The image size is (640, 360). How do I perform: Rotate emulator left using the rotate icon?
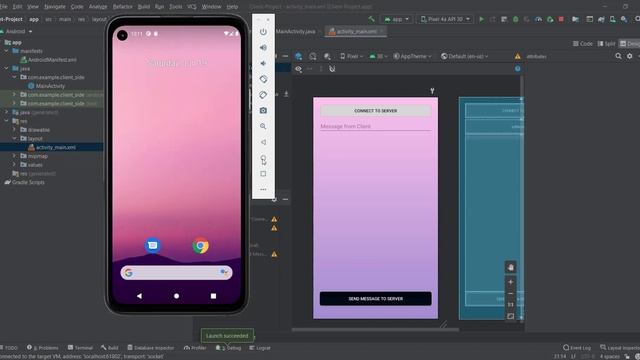tap(263, 79)
